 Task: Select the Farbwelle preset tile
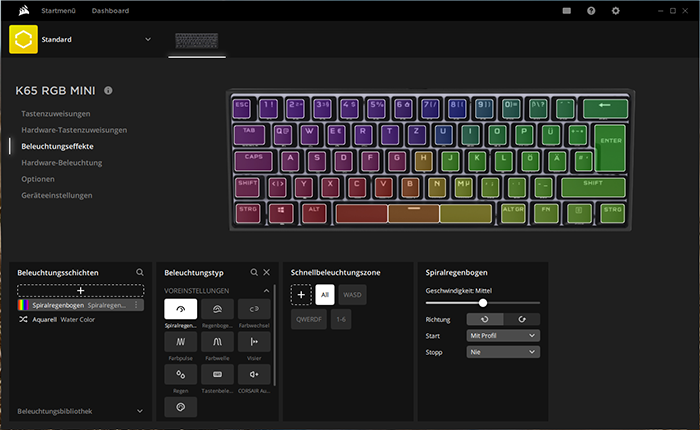pyautogui.click(x=217, y=342)
